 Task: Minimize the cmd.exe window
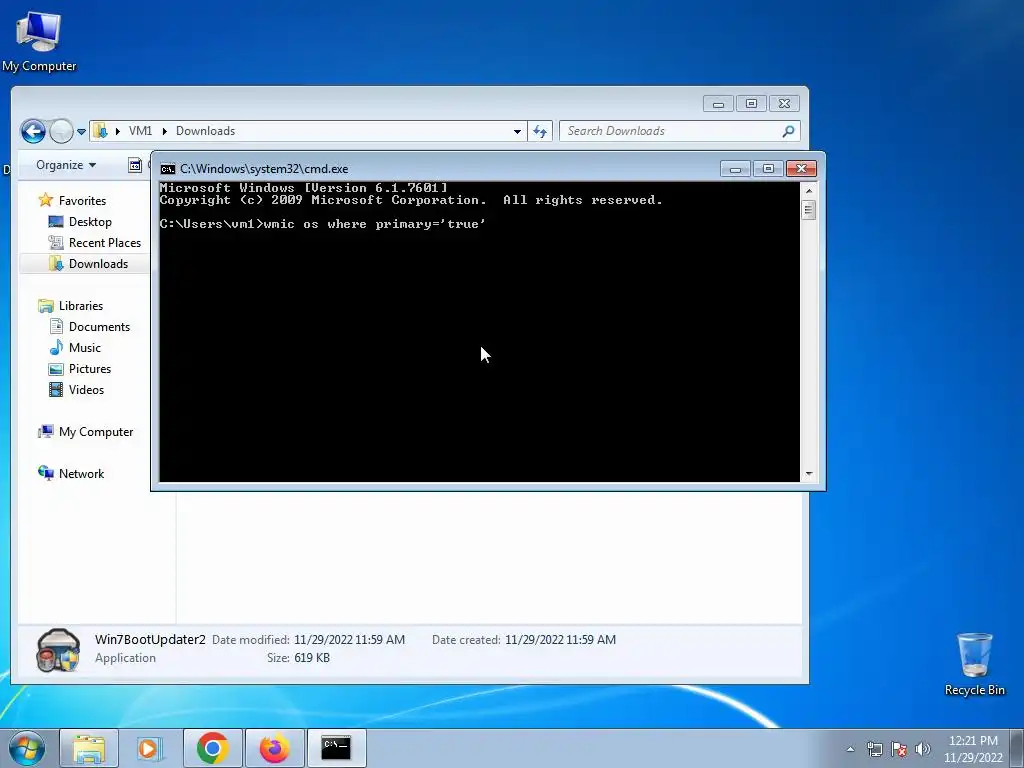[735, 169]
